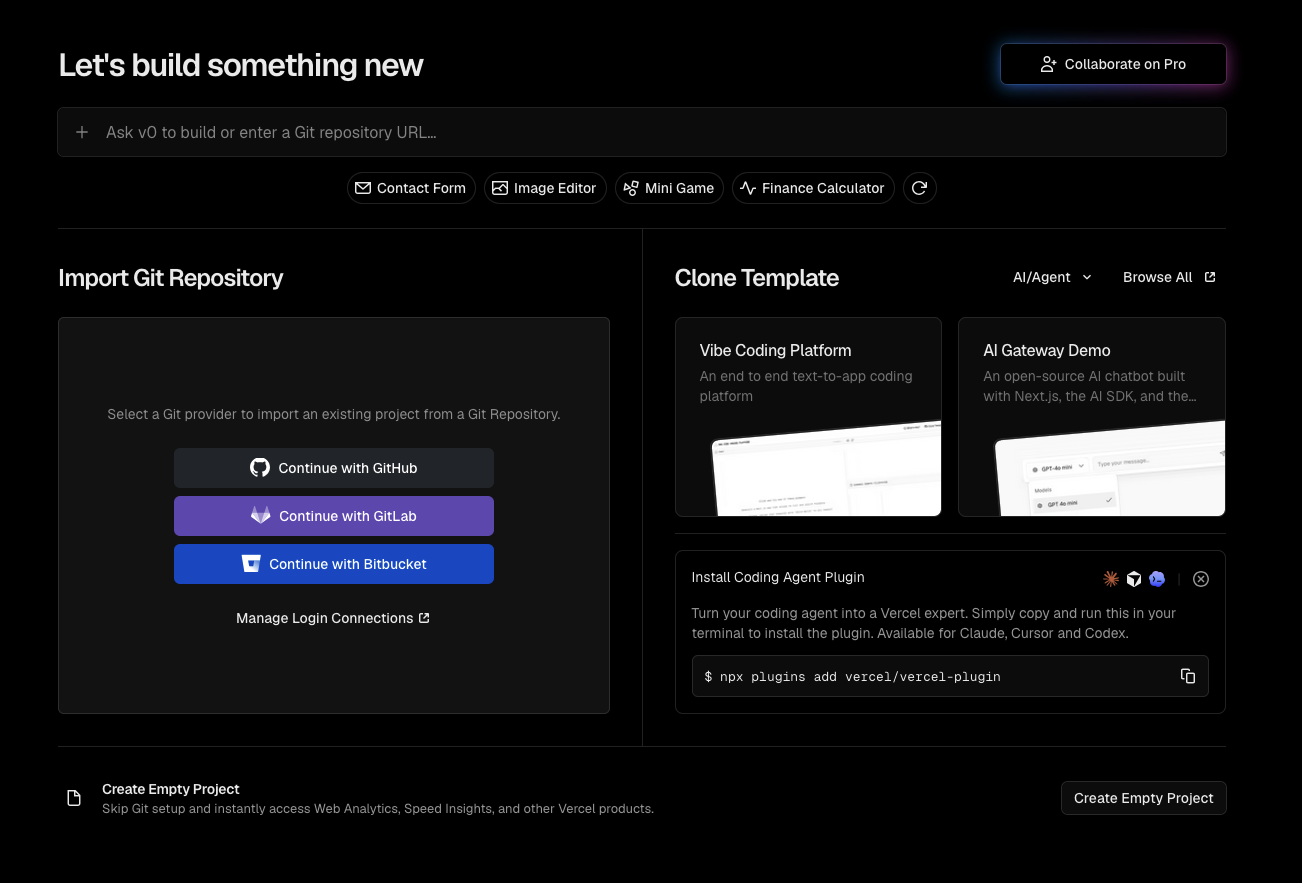Open the AI/Agent template category dropdown
1302x883 pixels.
pyautogui.click(x=1053, y=277)
